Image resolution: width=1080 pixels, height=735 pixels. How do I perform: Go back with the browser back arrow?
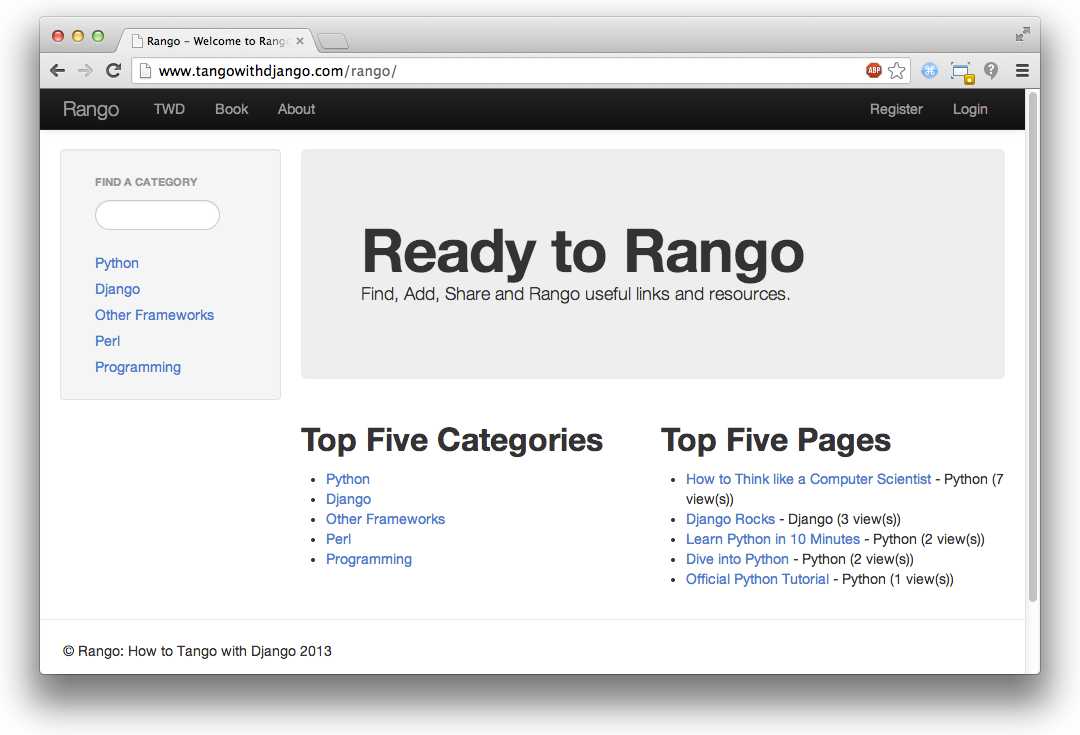pos(58,70)
